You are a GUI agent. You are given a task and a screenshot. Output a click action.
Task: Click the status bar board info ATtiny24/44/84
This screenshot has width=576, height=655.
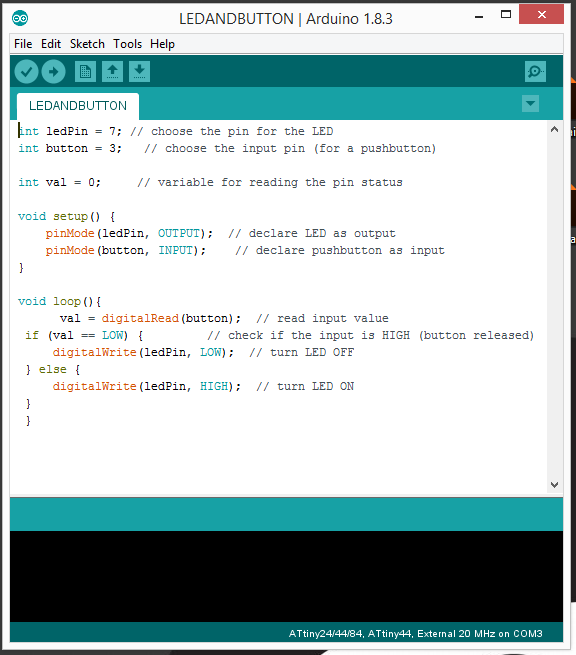pyautogui.click(x=416, y=634)
